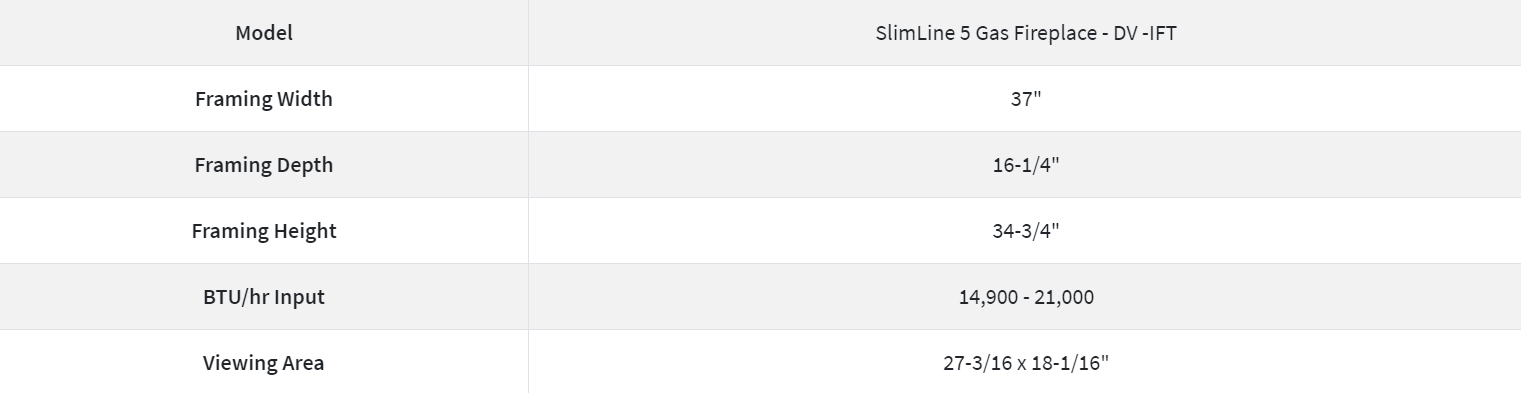This screenshot has width=1521, height=393.
Task: Select the Framing Depth label
Action: 264,165
